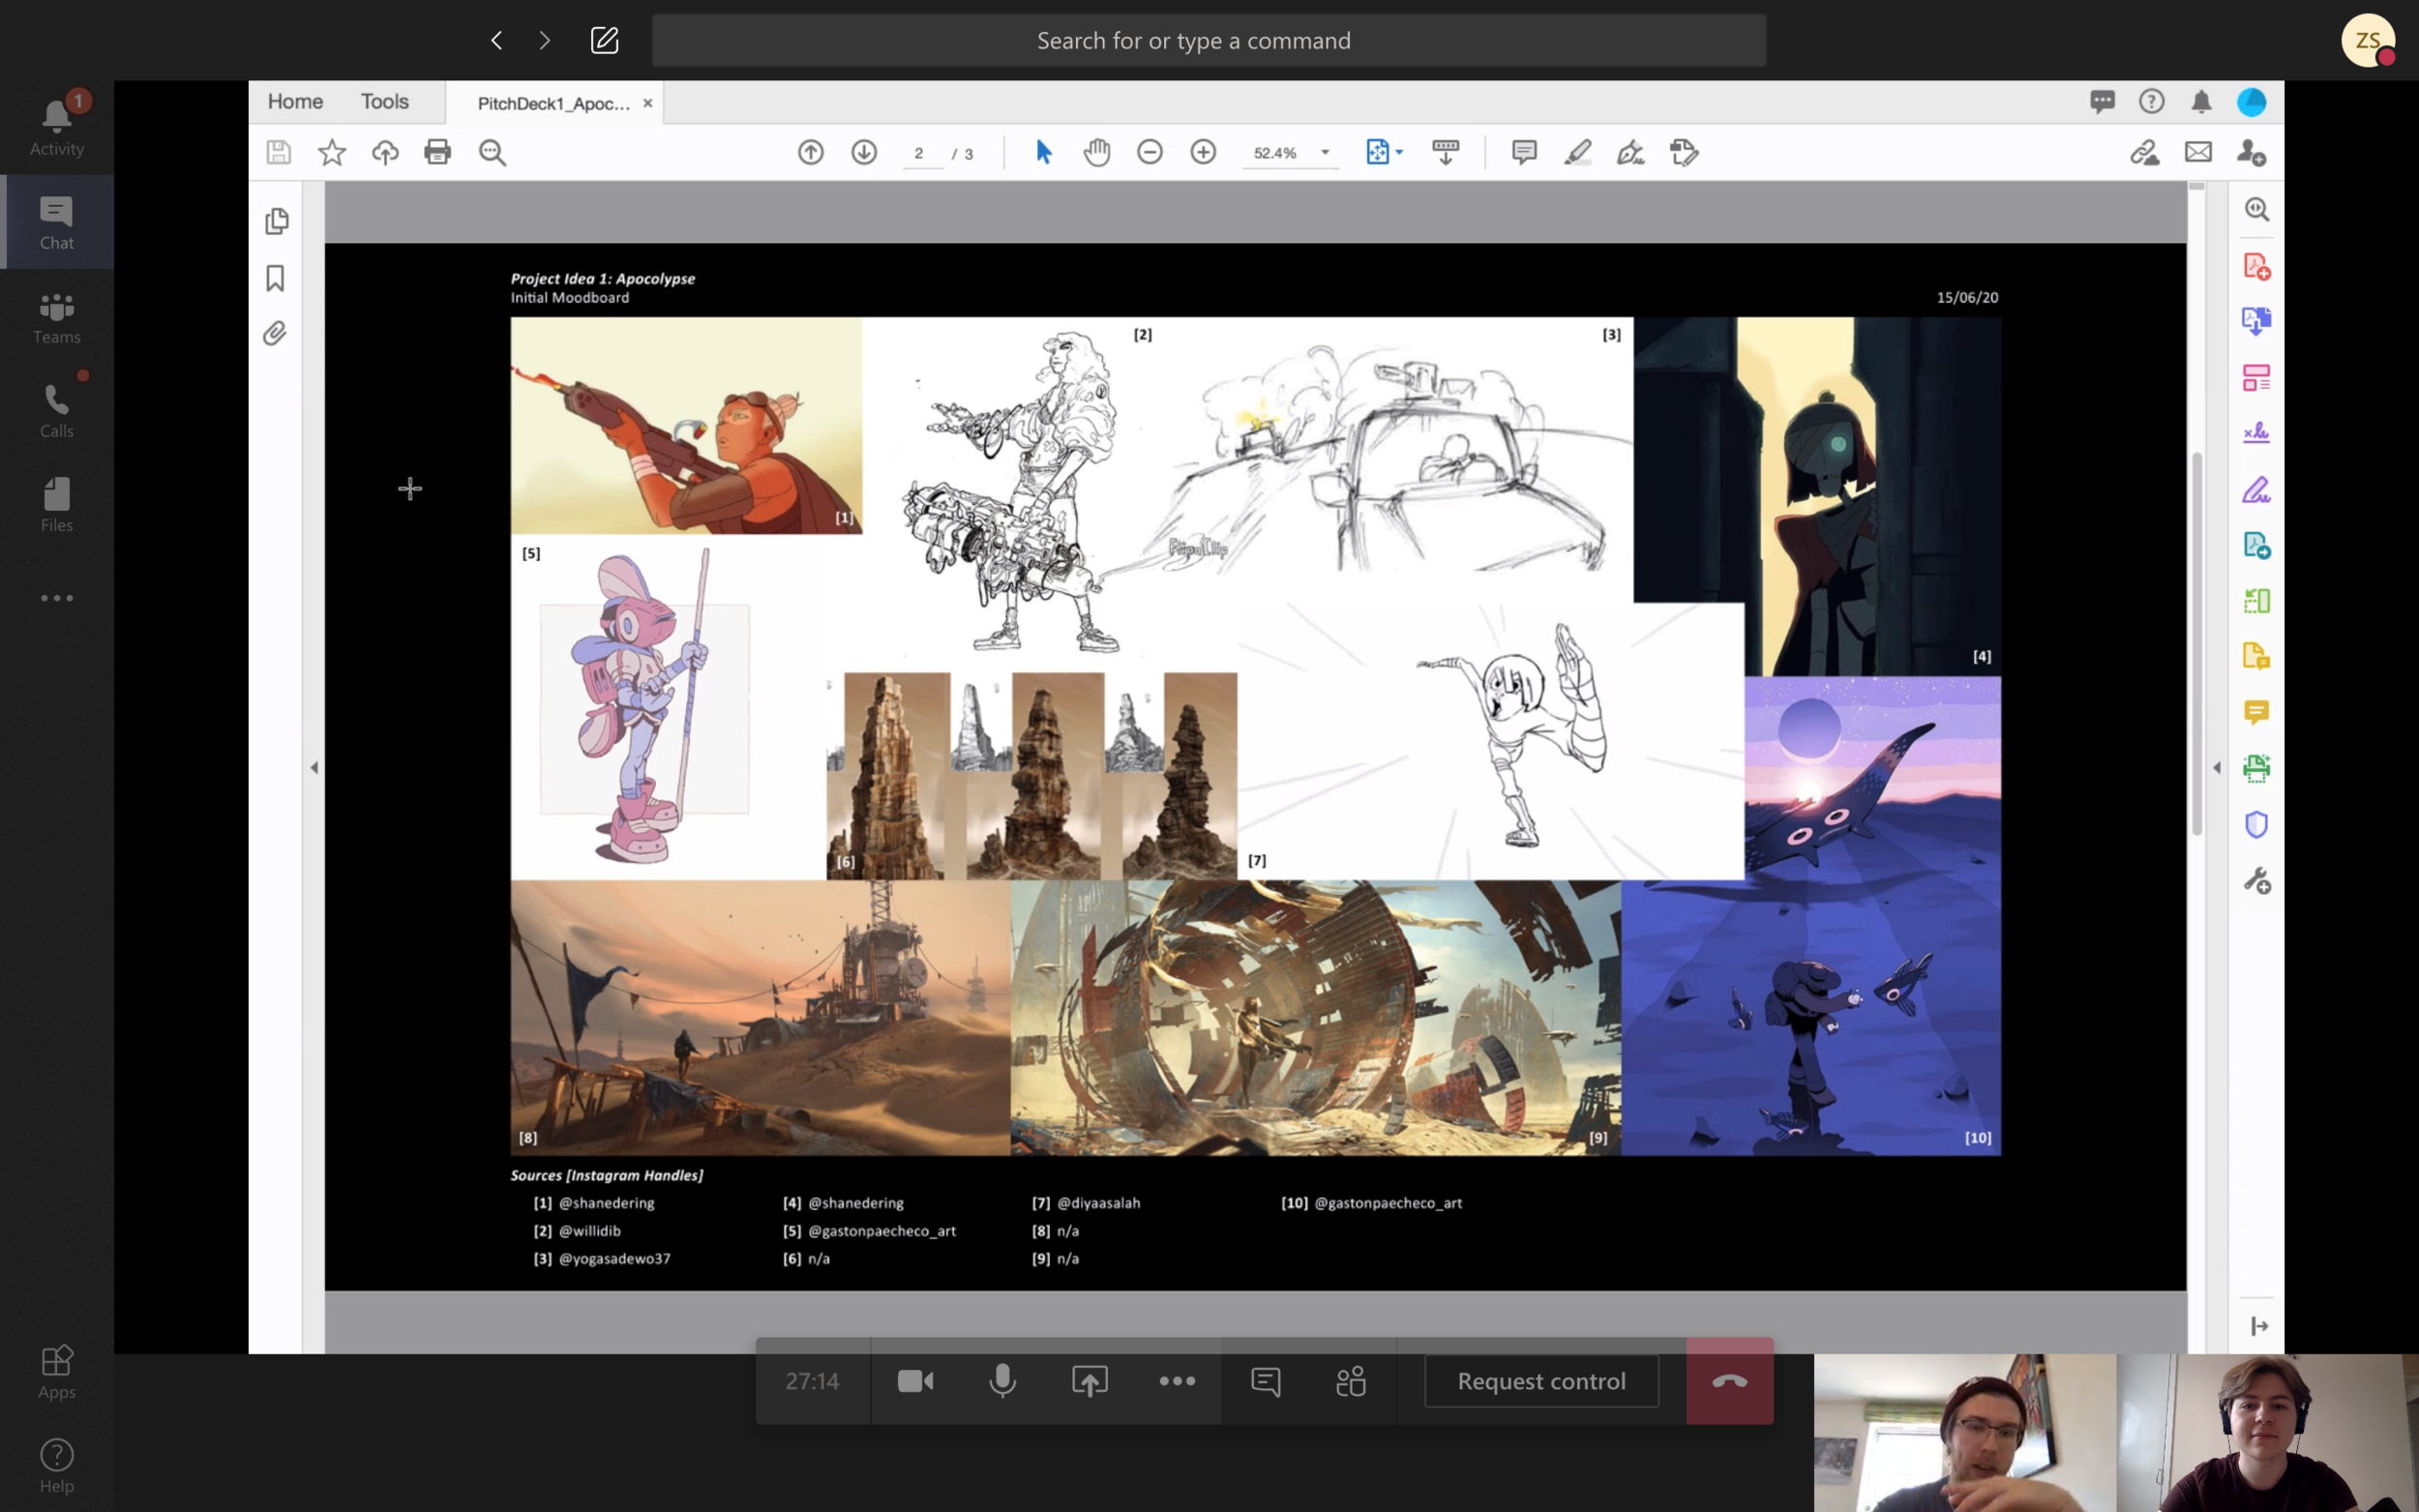Open Fill & Sign tool in right pane
2419x1512 pixels.
[2256, 489]
